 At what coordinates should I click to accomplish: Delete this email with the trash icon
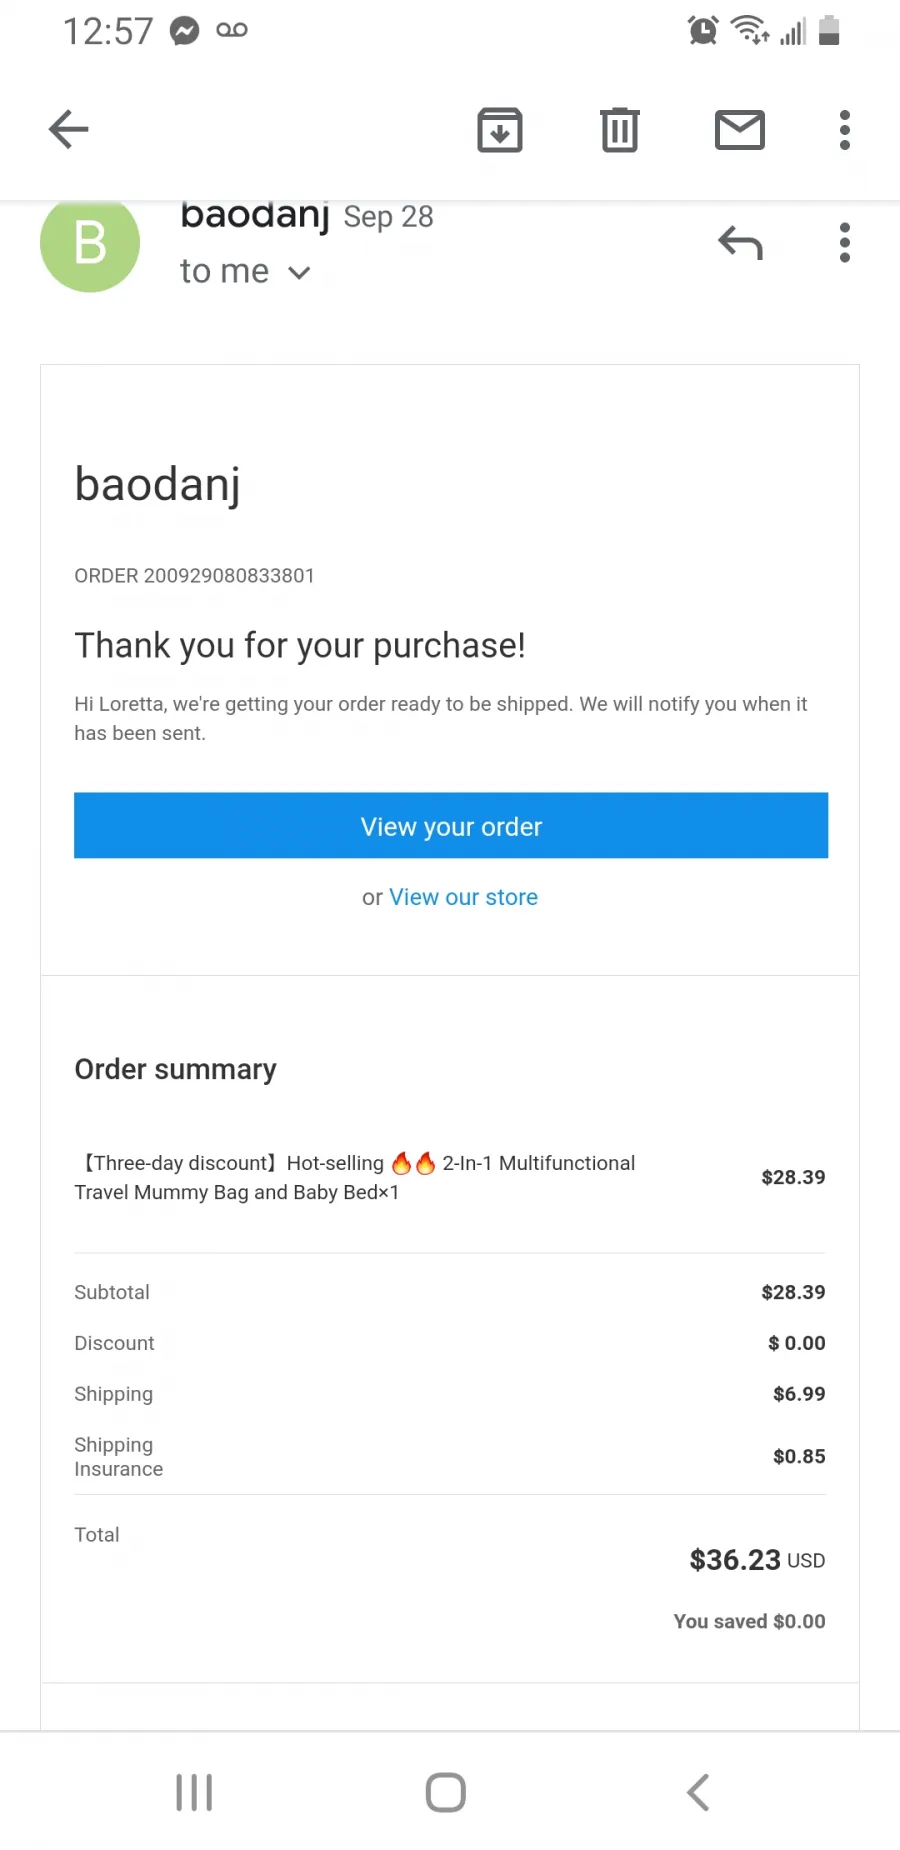point(620,130)
